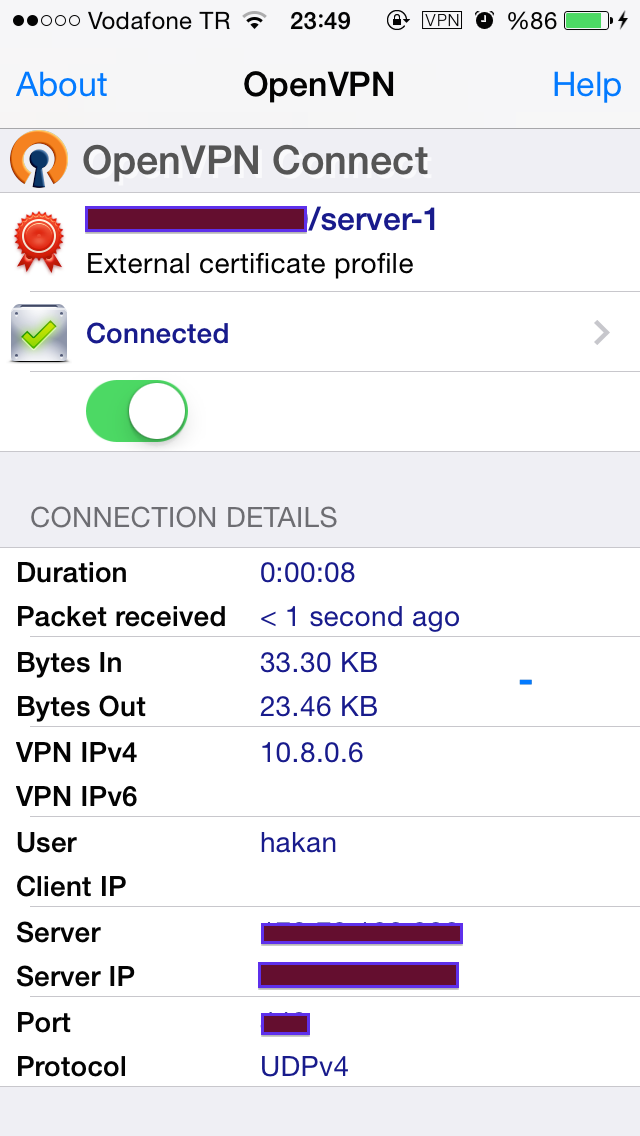
Task: Tap the '< 1 second ago' value
Action: (x=360, y=617)
